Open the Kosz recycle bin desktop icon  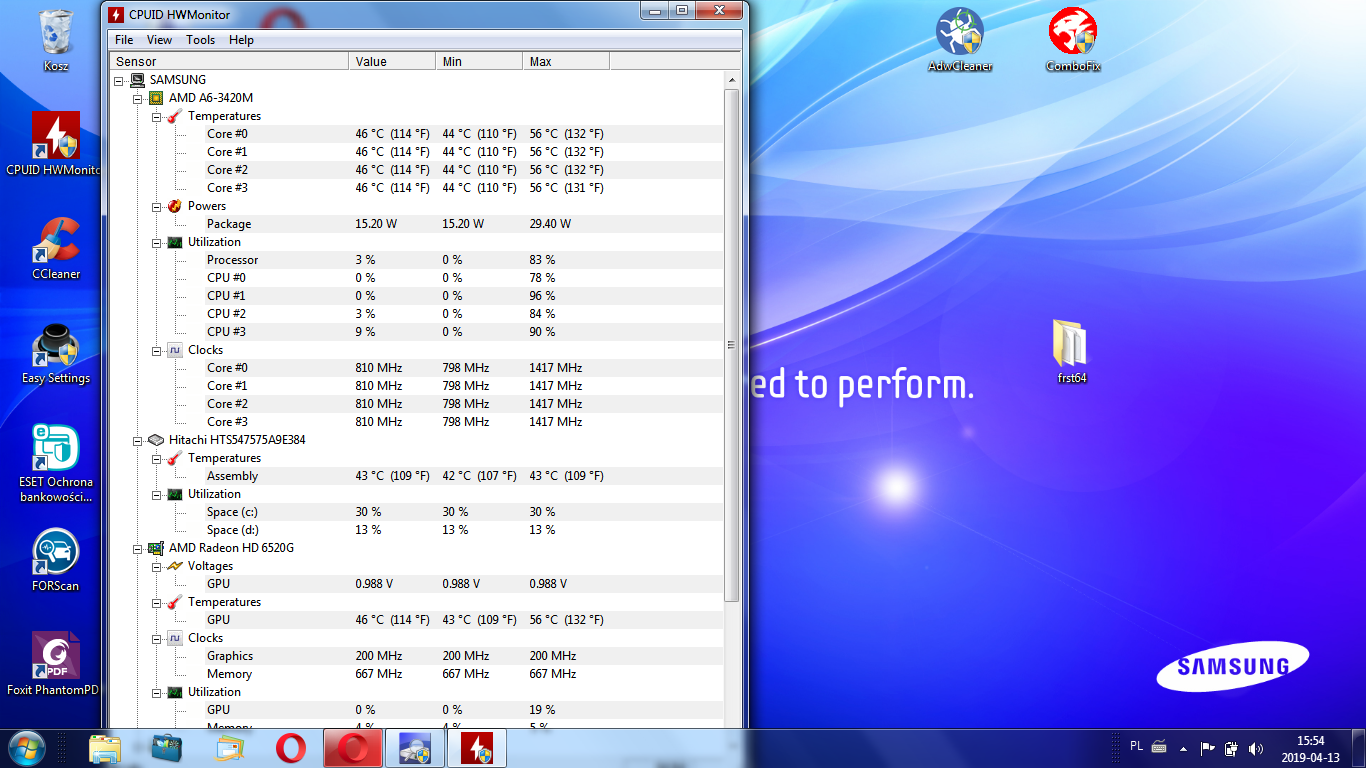(56, 40)
